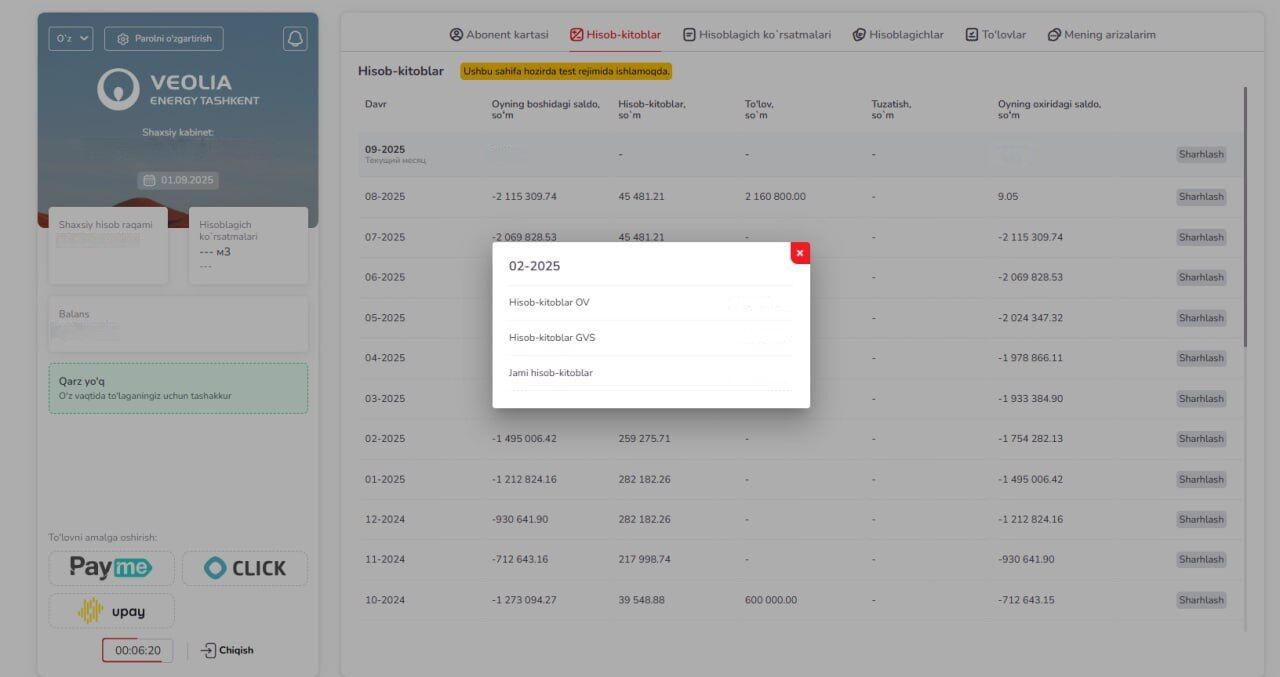Choose the upay payment icon

111,611
